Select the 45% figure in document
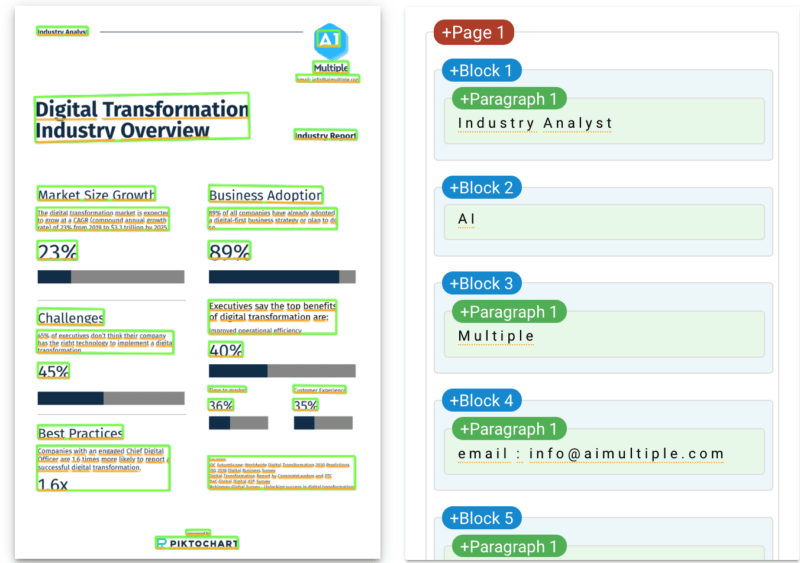This screenshot has width=800, height=563. (x=53, y=371)
